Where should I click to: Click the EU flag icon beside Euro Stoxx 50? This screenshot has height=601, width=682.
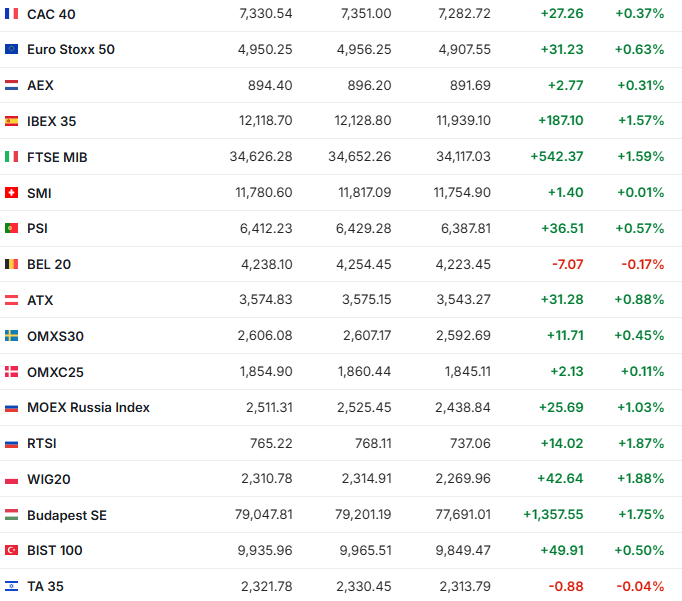(x=11, y=49)
